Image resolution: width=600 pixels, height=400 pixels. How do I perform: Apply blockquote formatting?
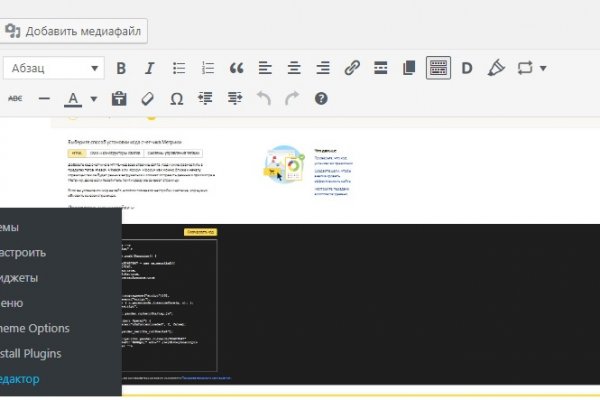pos(237,68)
